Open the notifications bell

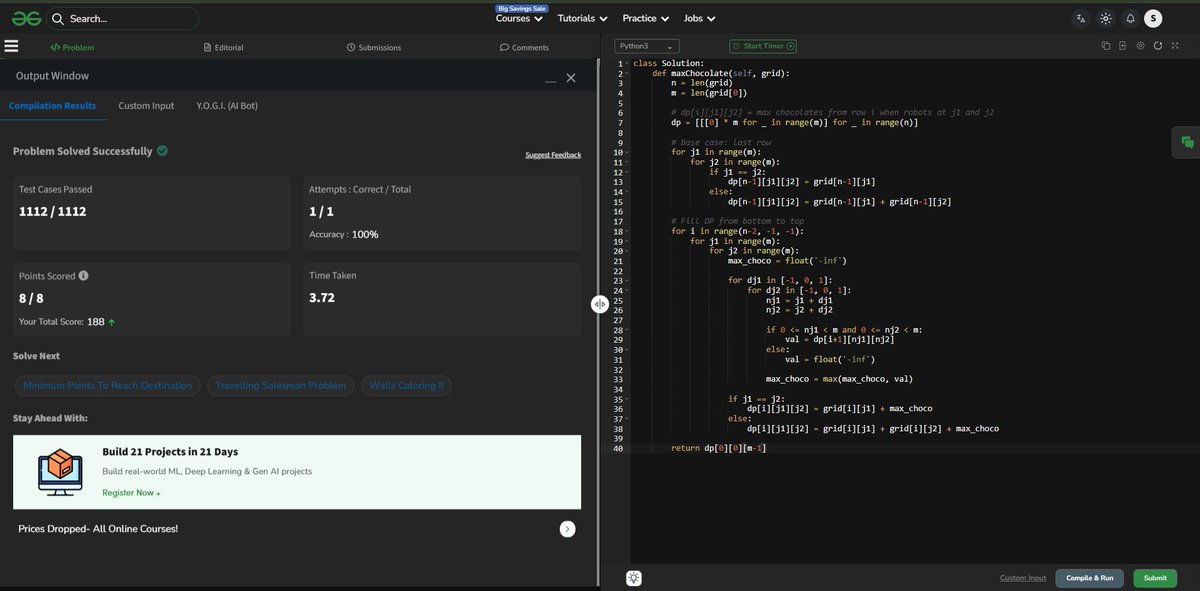coord(1130,18)
